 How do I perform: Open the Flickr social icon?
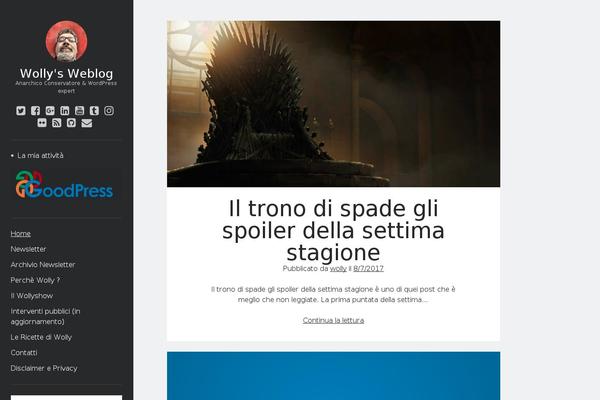pyautogui.click(x=42, y=122)
